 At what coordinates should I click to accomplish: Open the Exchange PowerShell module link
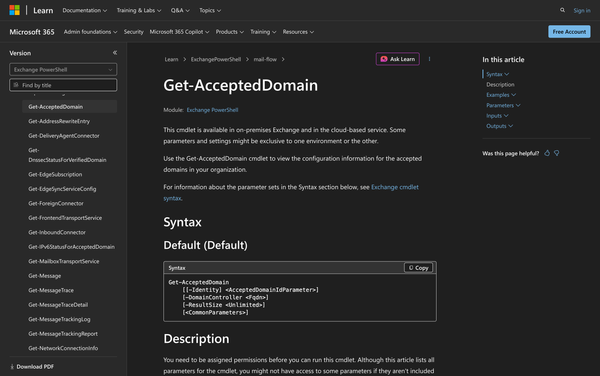point(212,110)
